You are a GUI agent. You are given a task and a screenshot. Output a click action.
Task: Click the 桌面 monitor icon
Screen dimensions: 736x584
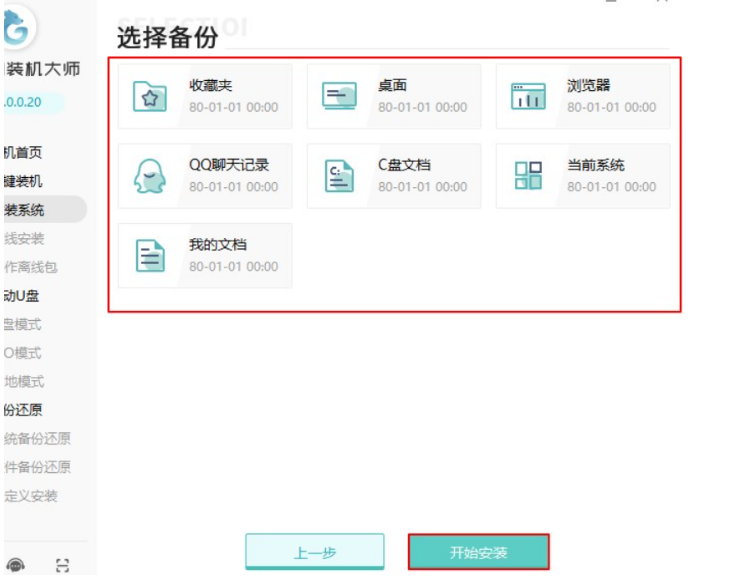point(339,96)
